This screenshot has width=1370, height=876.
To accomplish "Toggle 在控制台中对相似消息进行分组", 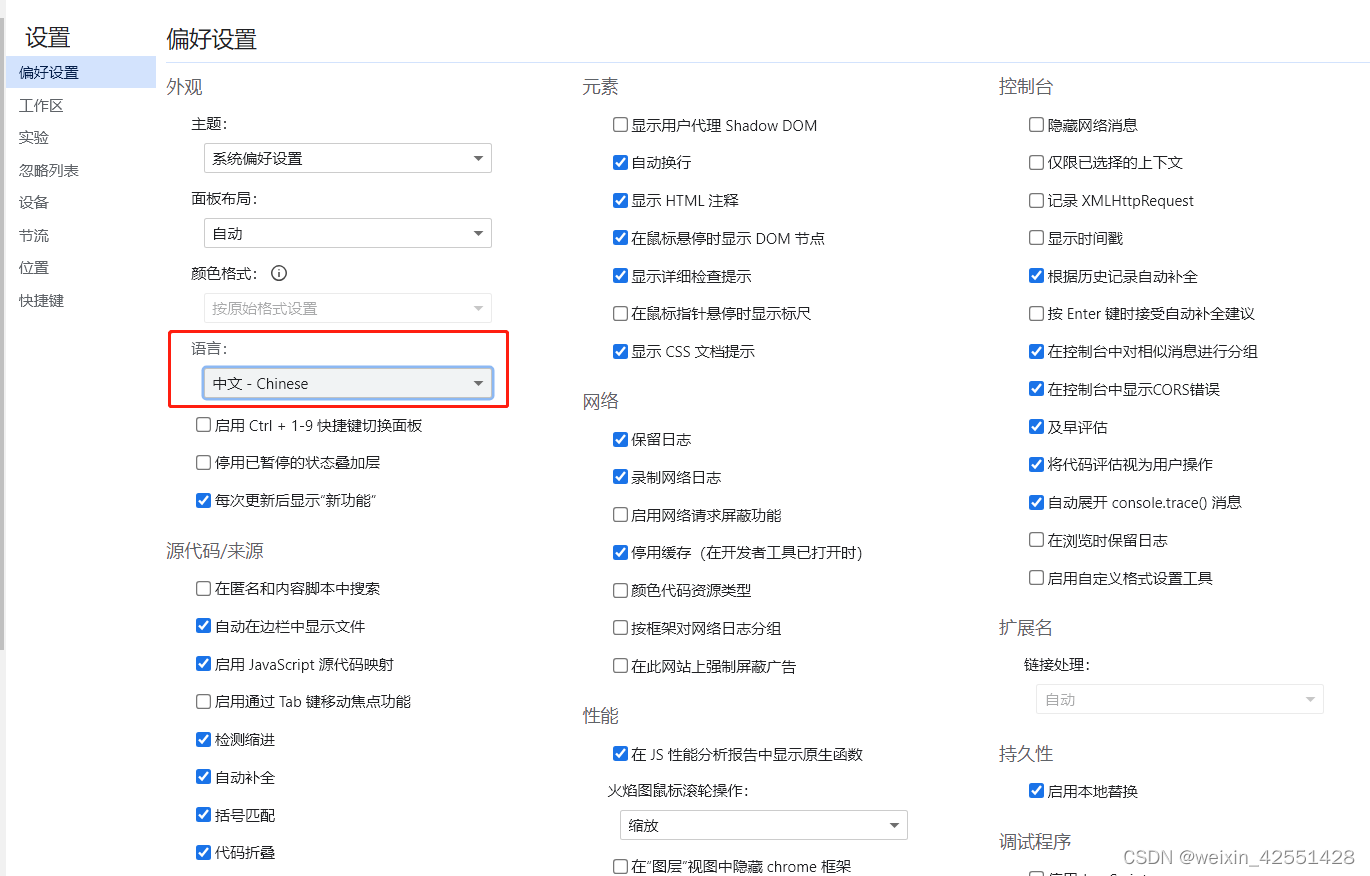I will [1036, 351].
